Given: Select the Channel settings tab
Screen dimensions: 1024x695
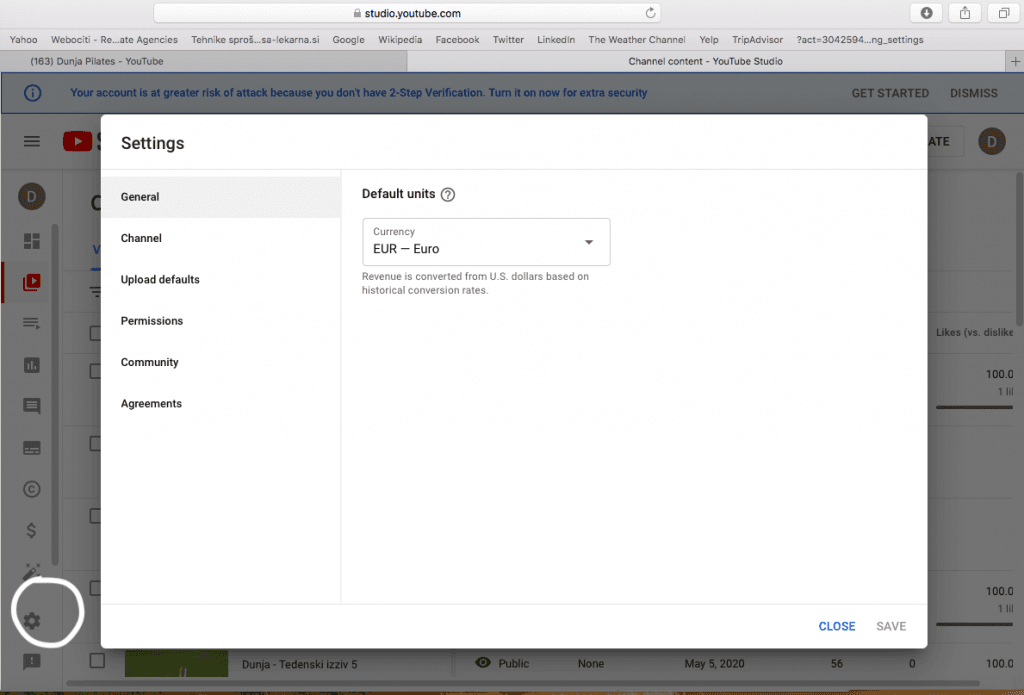Looking at the screenshot, I should [141, 238].
